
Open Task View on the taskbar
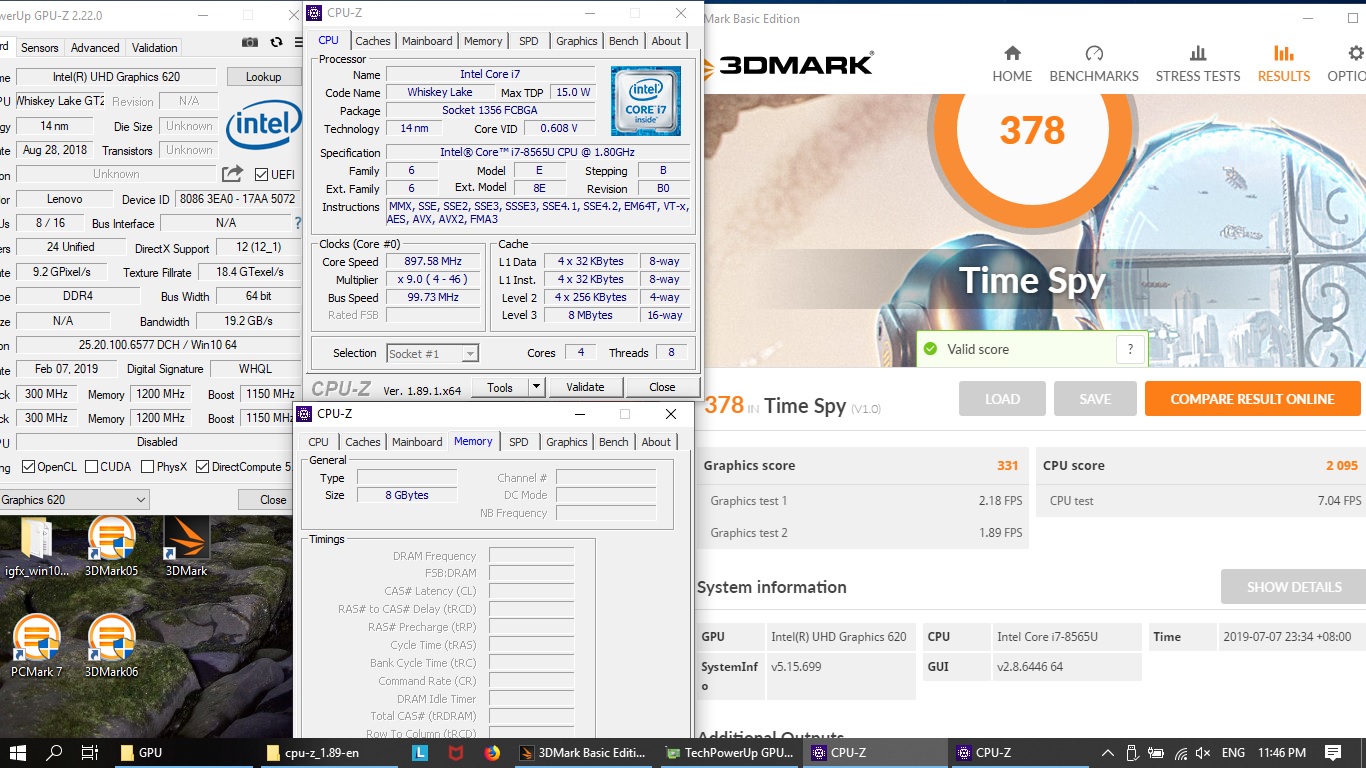pos(89,753)
